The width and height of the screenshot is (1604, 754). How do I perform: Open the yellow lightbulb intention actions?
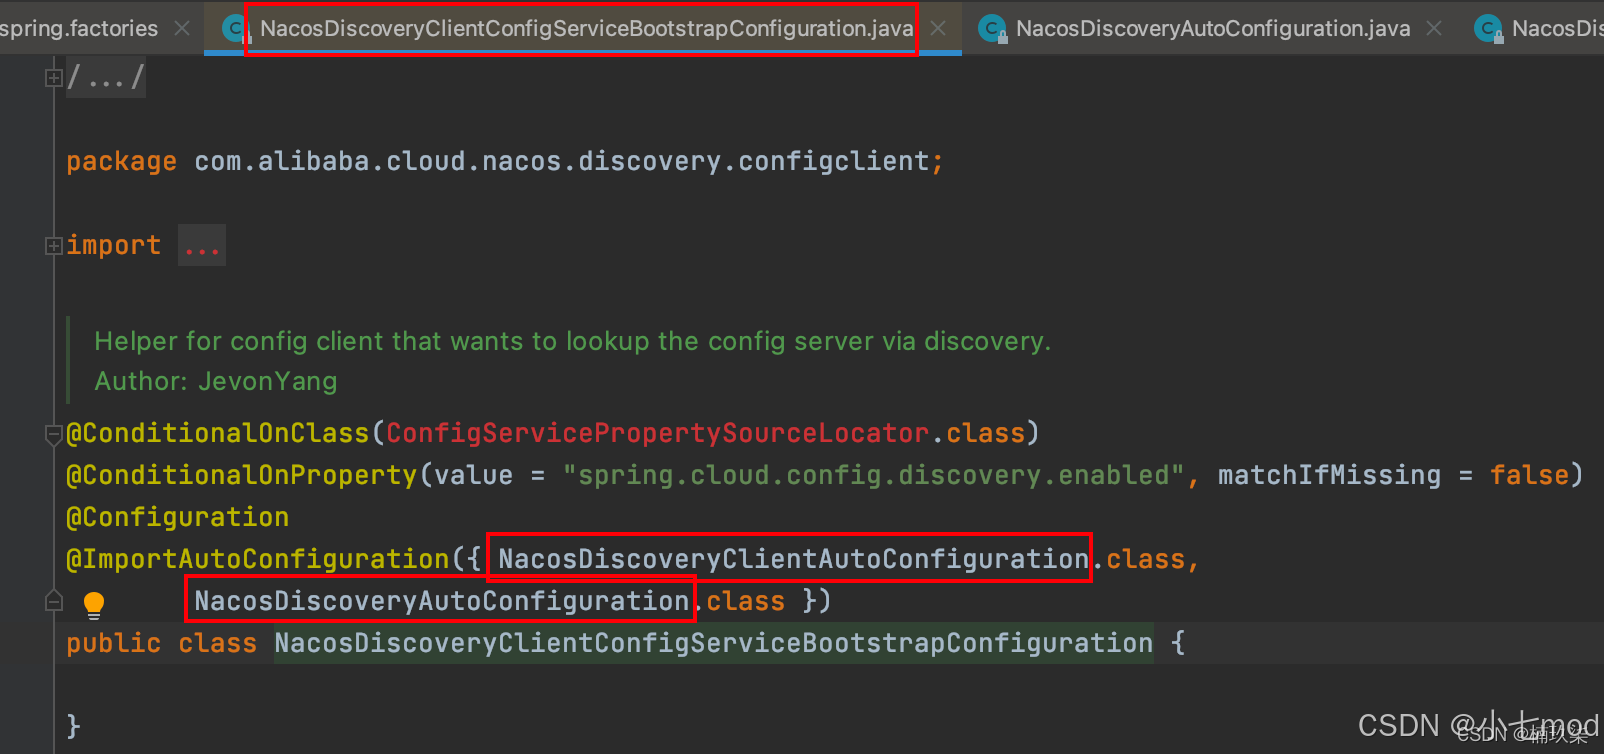coord(93,604)
